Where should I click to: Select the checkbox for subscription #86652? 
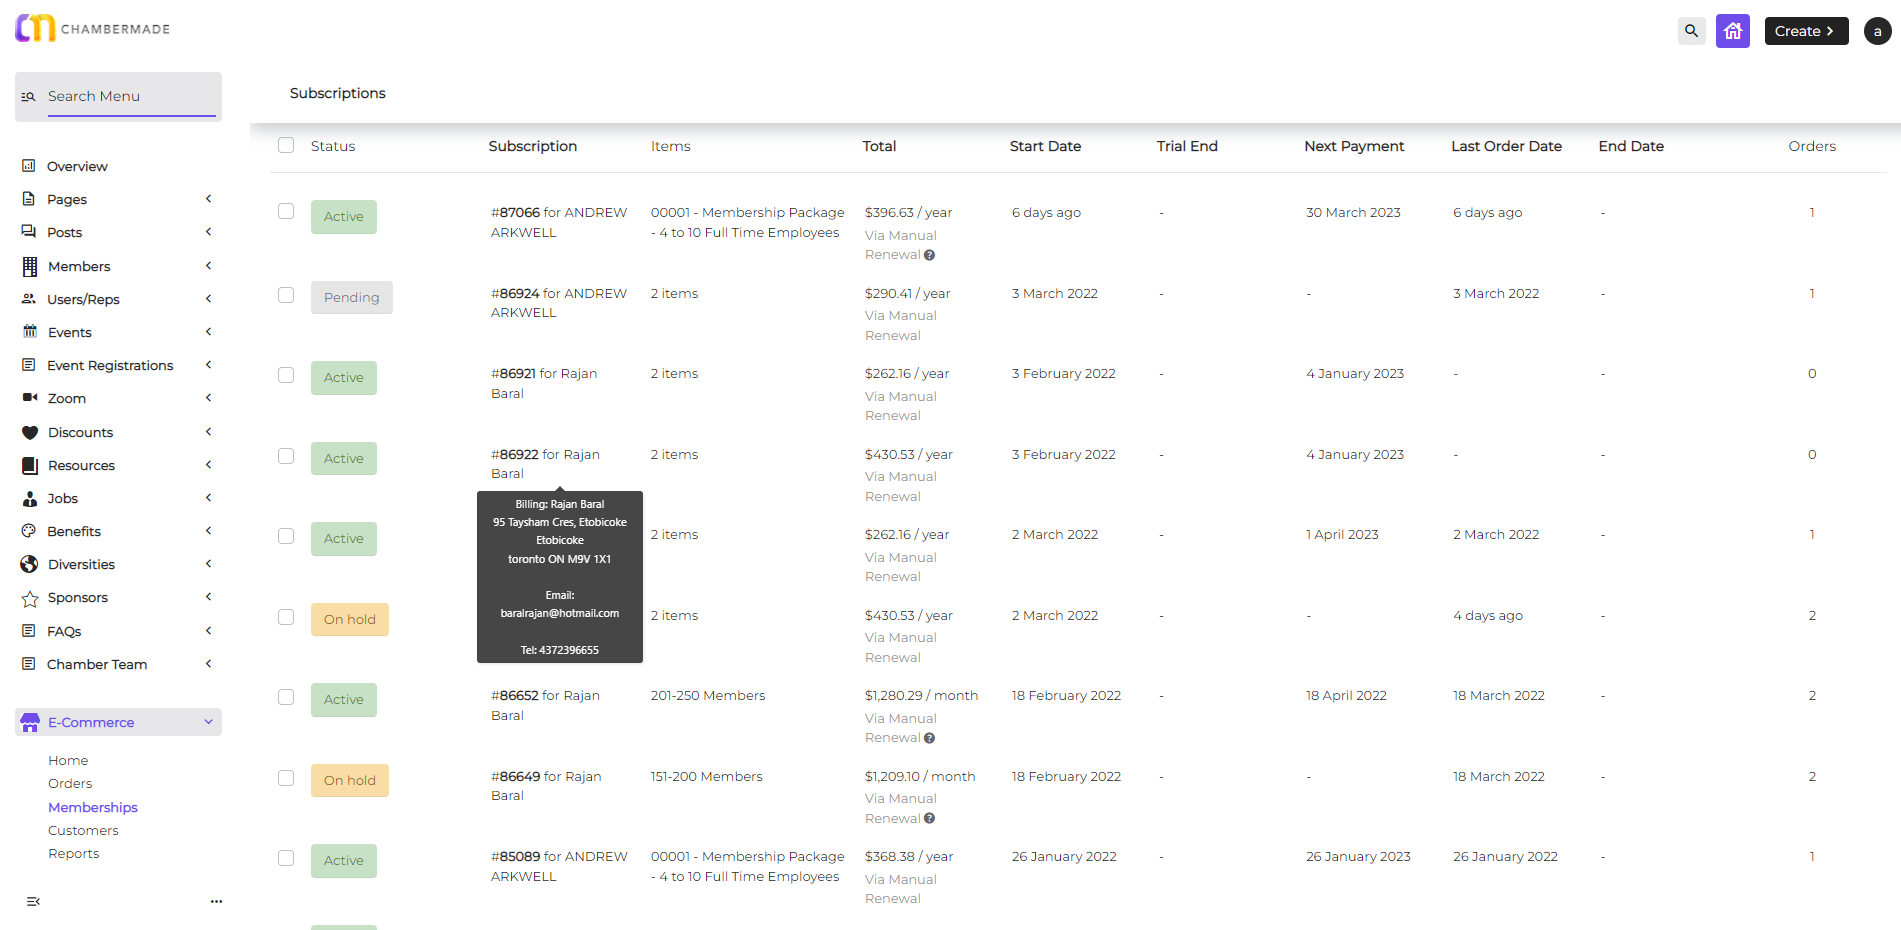point(286,697)
